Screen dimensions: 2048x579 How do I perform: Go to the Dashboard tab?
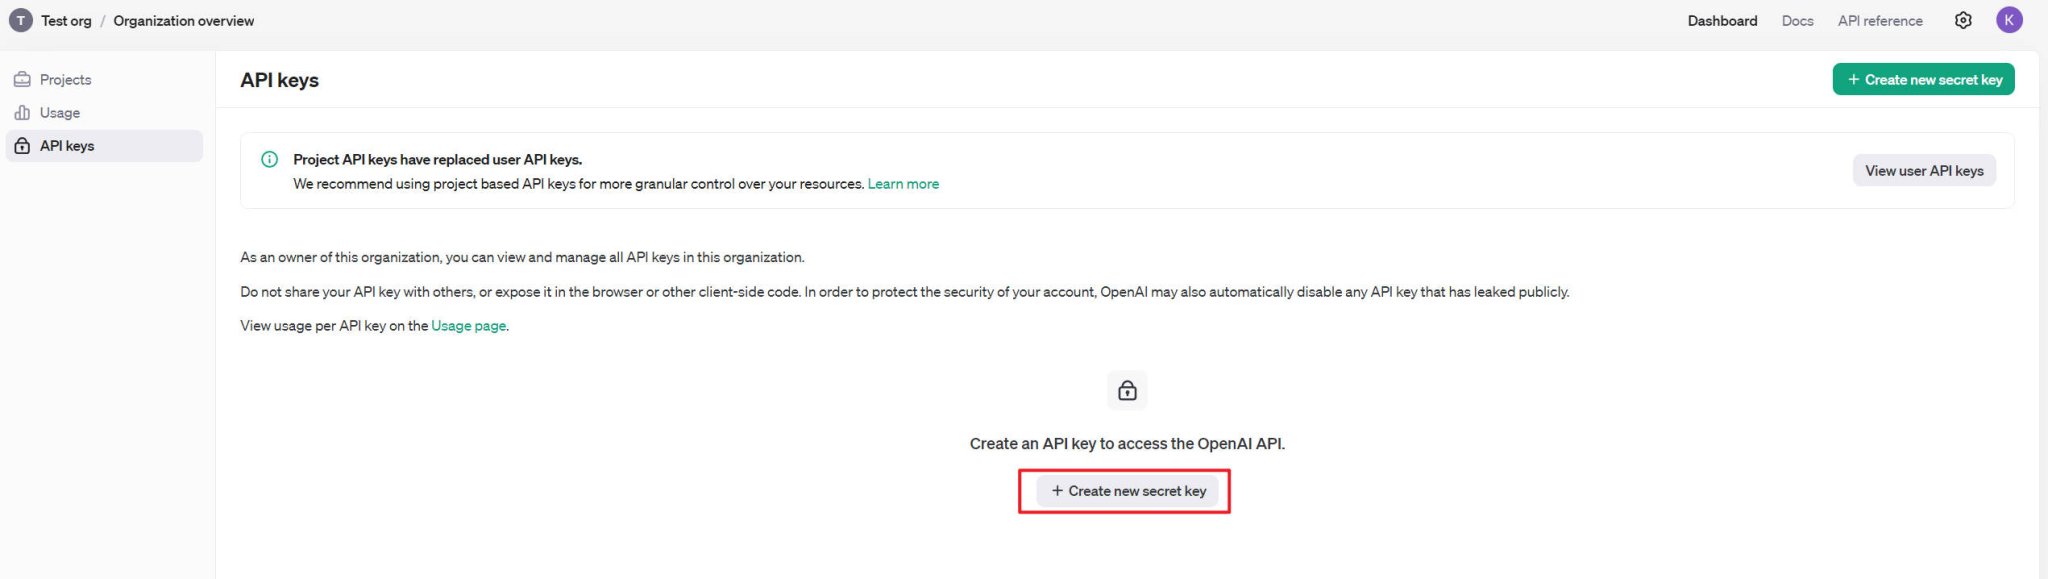point(1722,20)
